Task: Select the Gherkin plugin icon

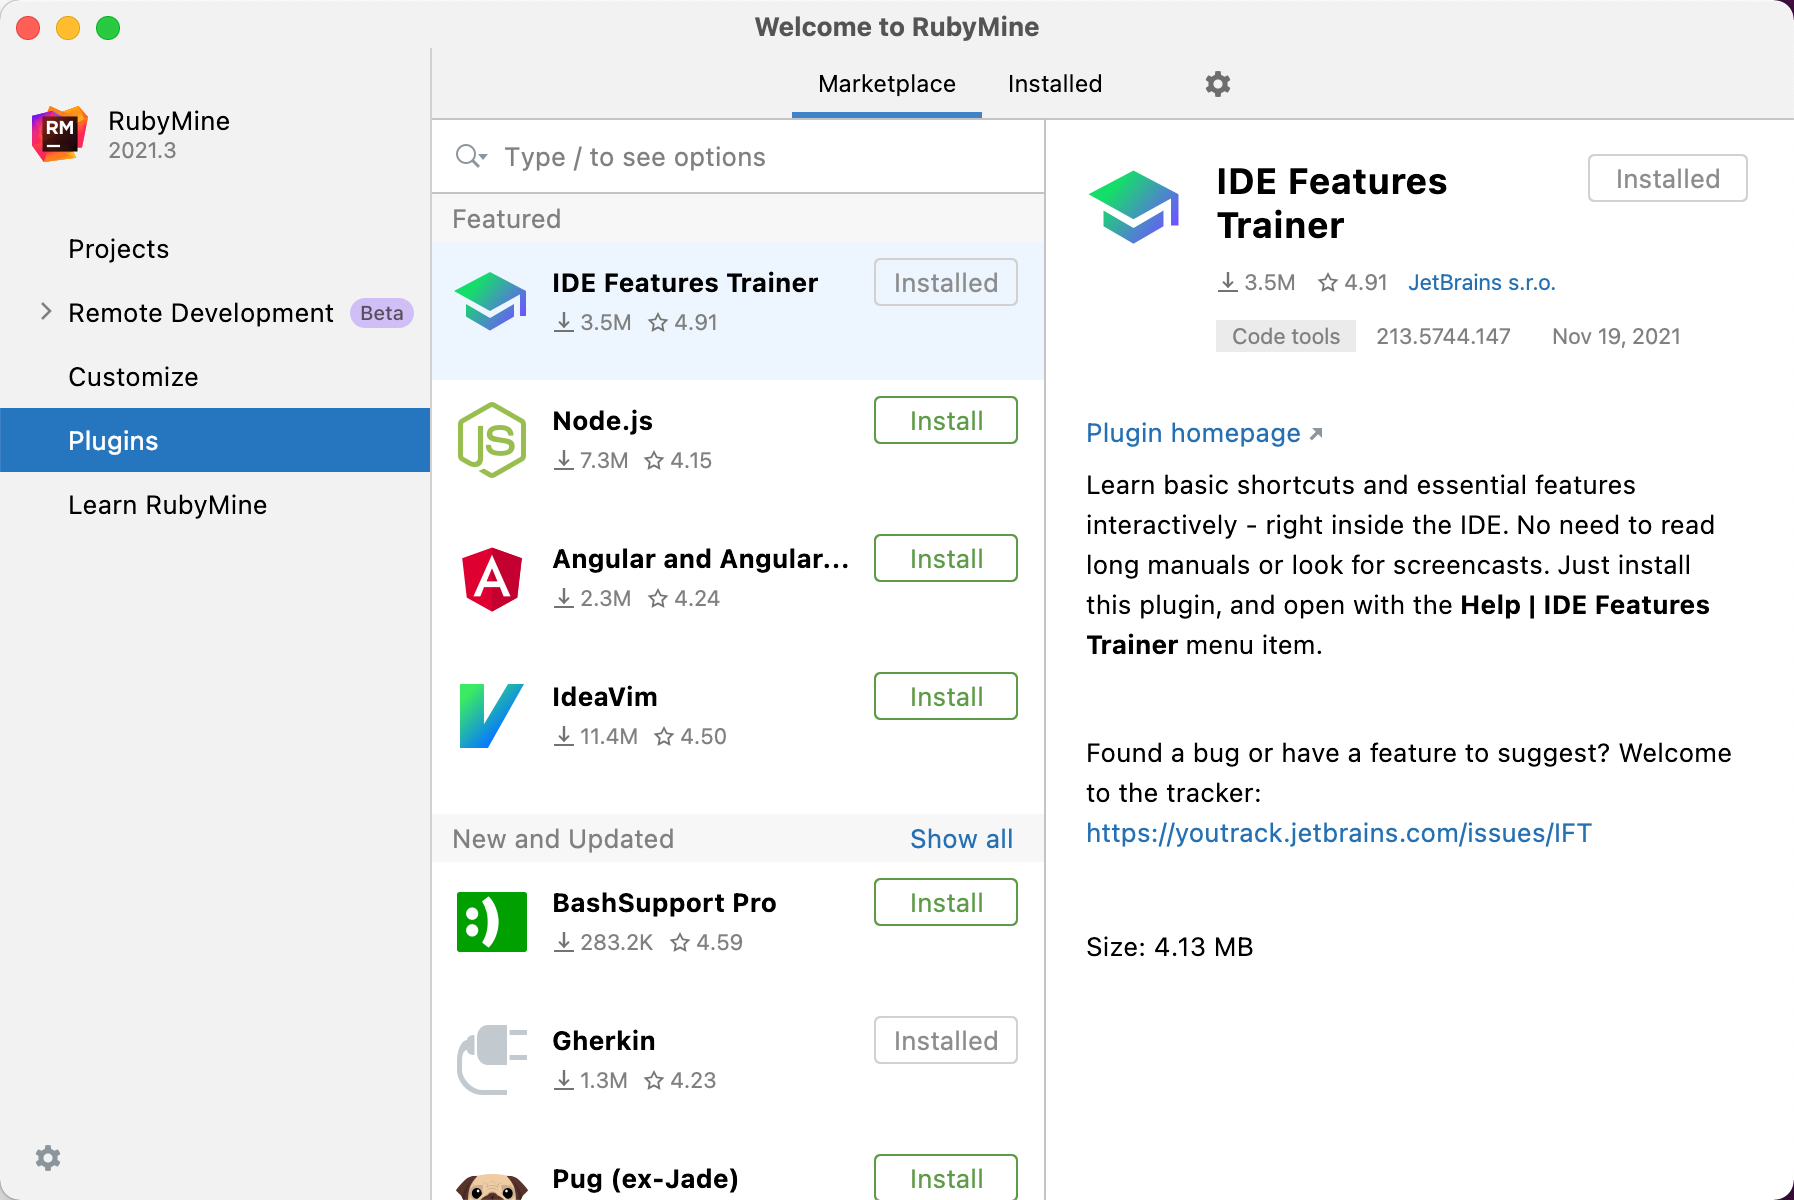Action: click(x=491, y=1060)
